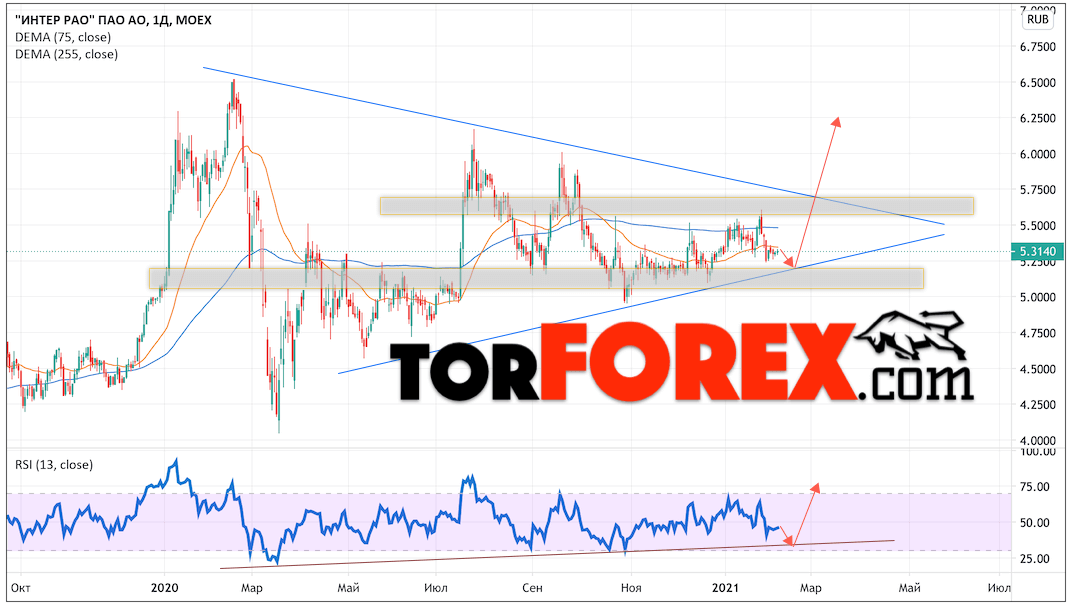Click the 5.5000 price axis value
The height and width of the screenshot is (607, 1072).
[1037, 226]
